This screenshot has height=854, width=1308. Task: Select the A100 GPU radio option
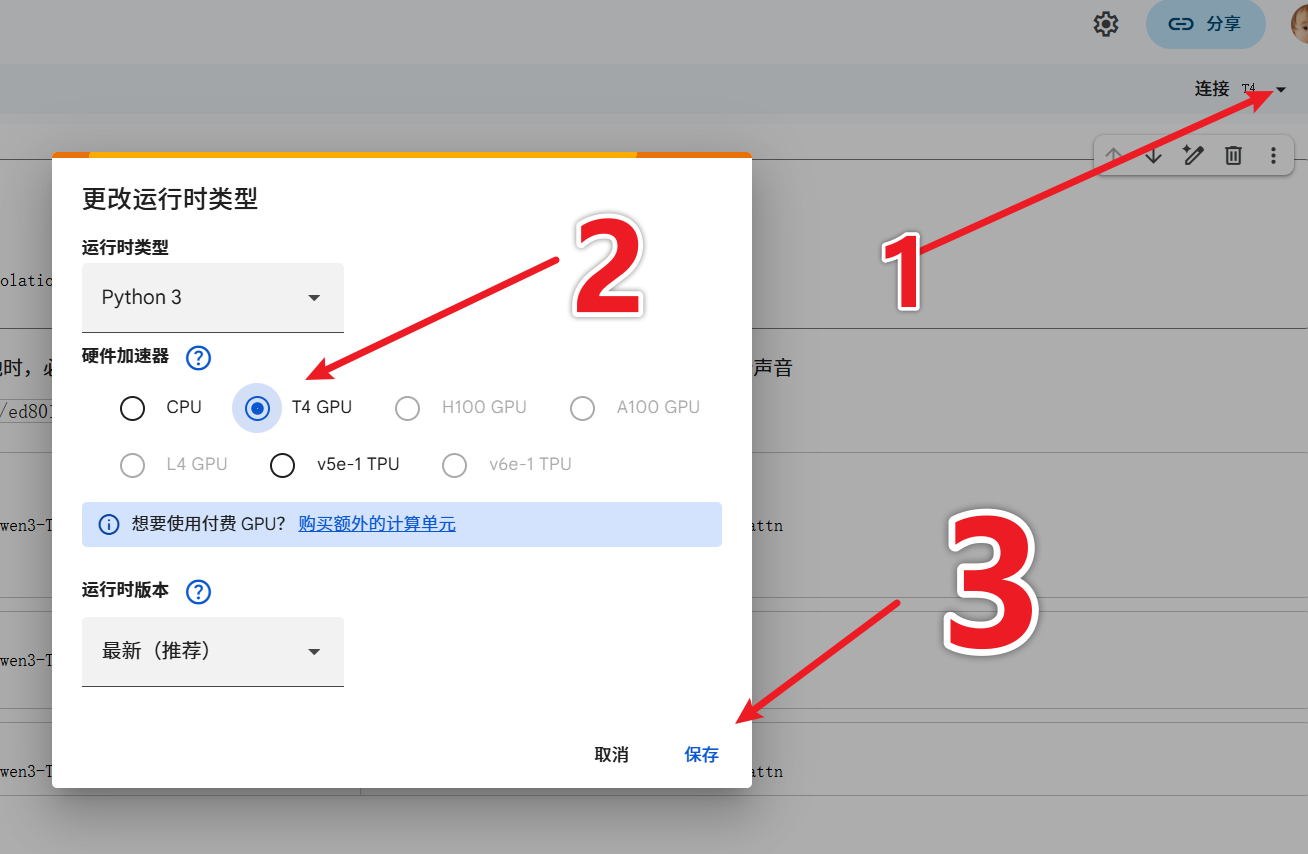(582, 408)
